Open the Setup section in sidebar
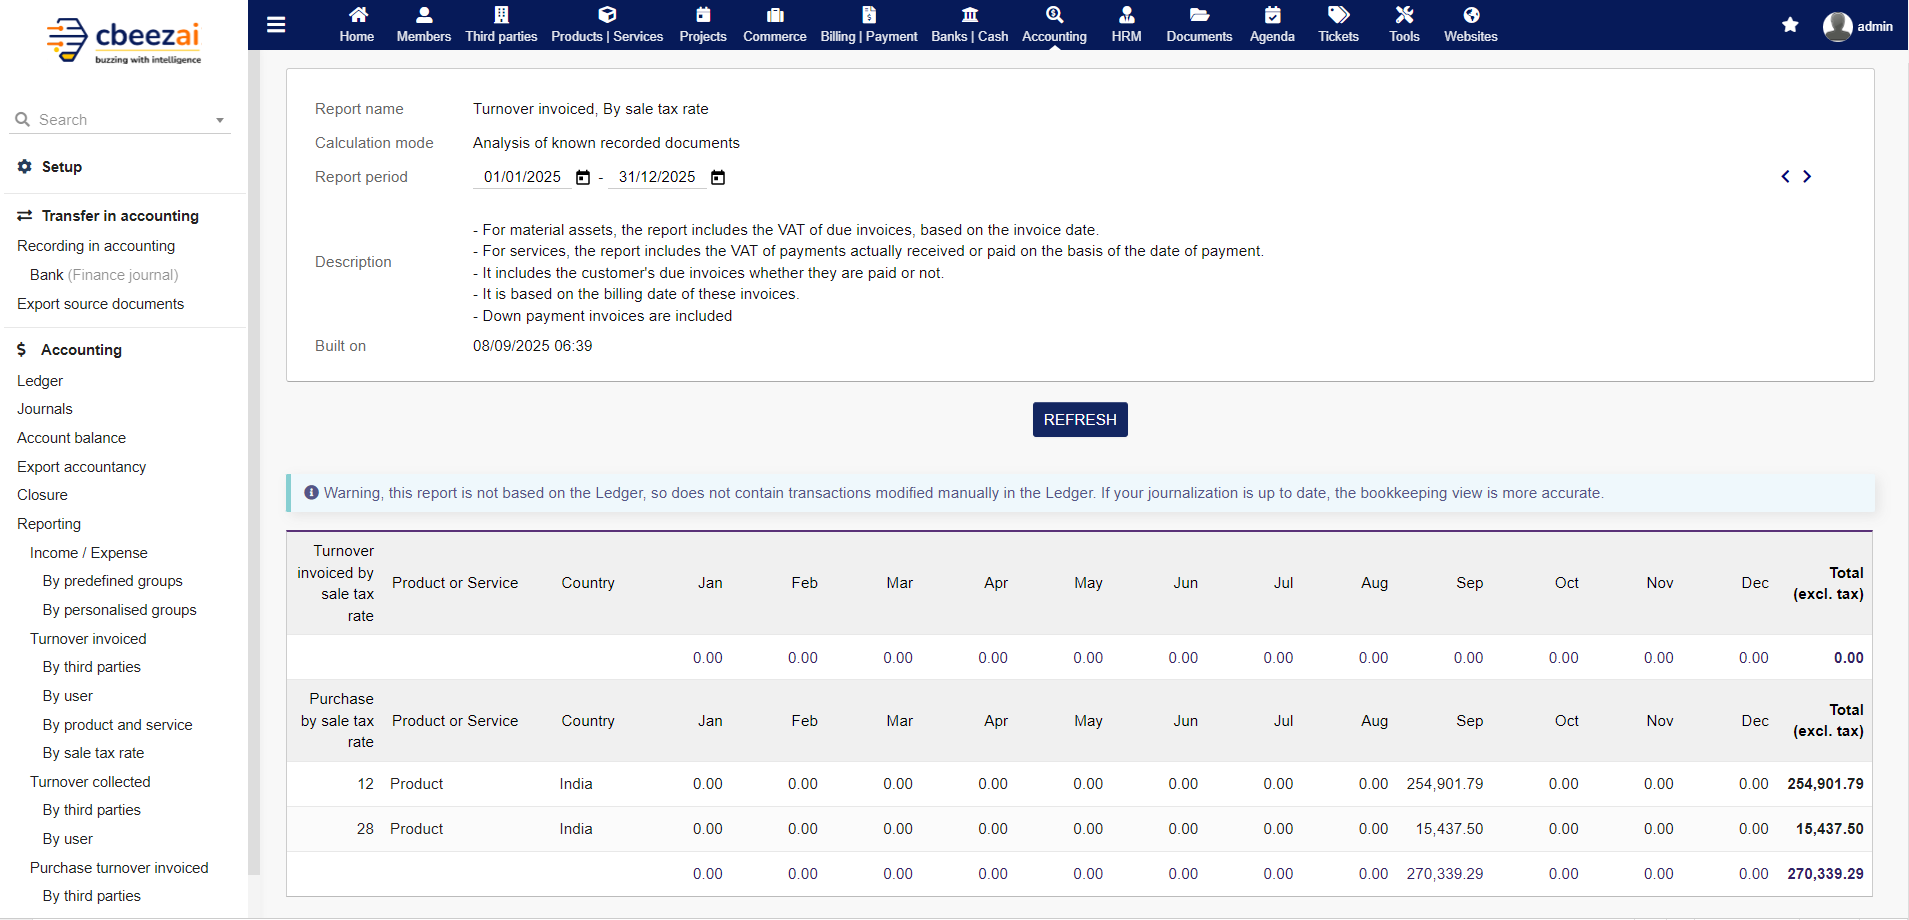The height and width of the screenshot is (920, 1909). [61, 167]
